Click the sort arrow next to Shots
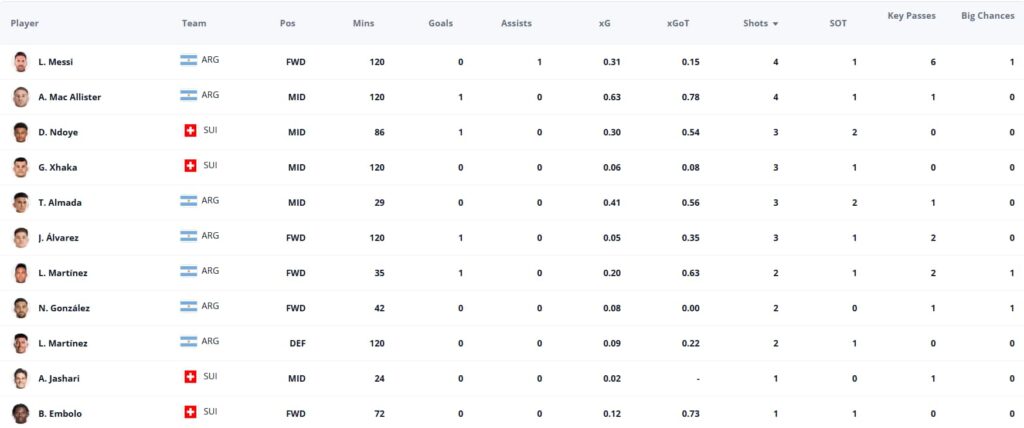Image resolution: width=1024 pixels, height=428 pixels. point(775,24)
